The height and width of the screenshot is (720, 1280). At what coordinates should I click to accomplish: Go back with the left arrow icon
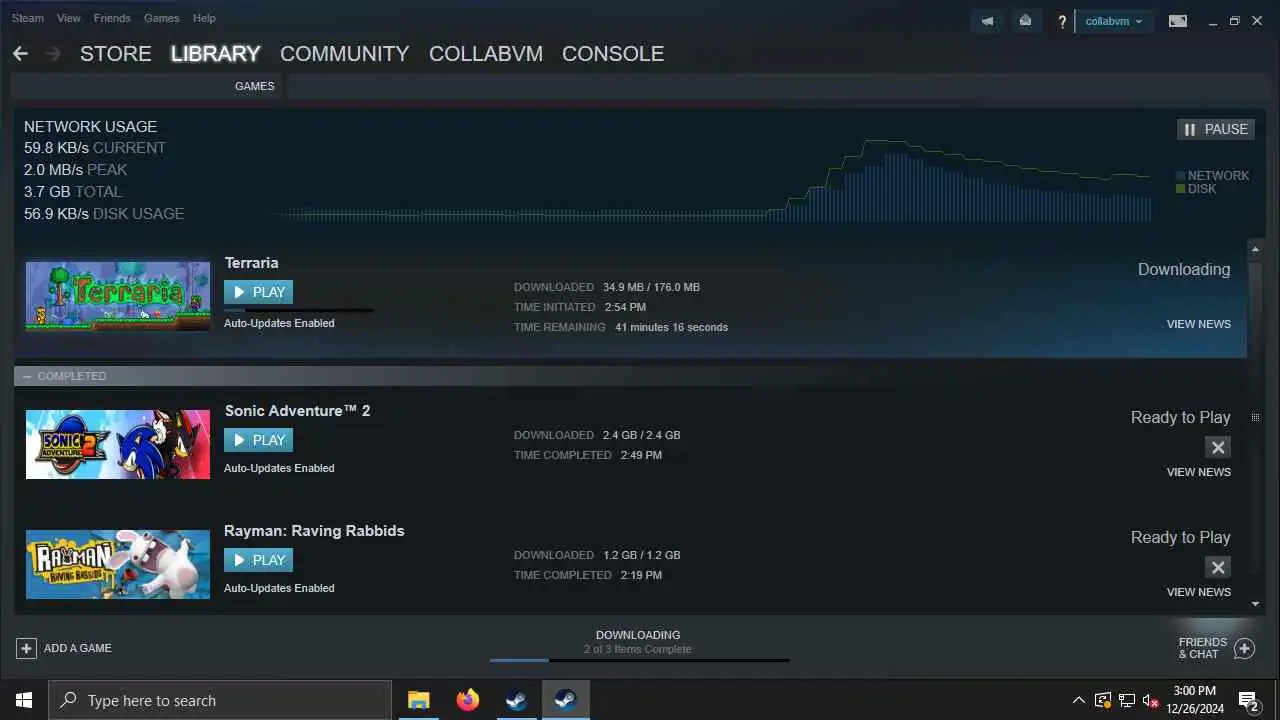[x=20, y=54]
